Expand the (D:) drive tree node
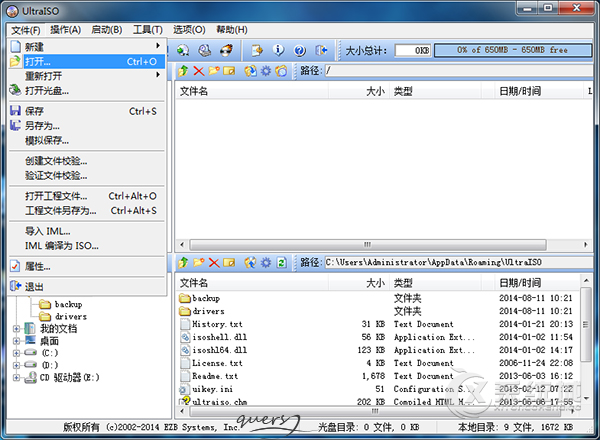The image size is (600, 440). pos(16,365)
